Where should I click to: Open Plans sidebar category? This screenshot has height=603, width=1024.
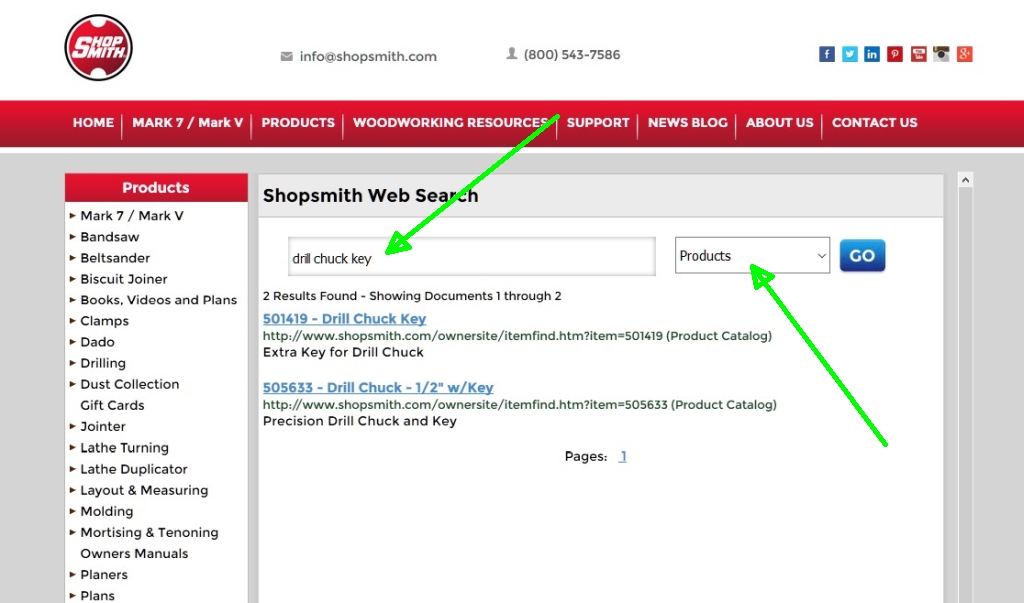click(97, 596)
